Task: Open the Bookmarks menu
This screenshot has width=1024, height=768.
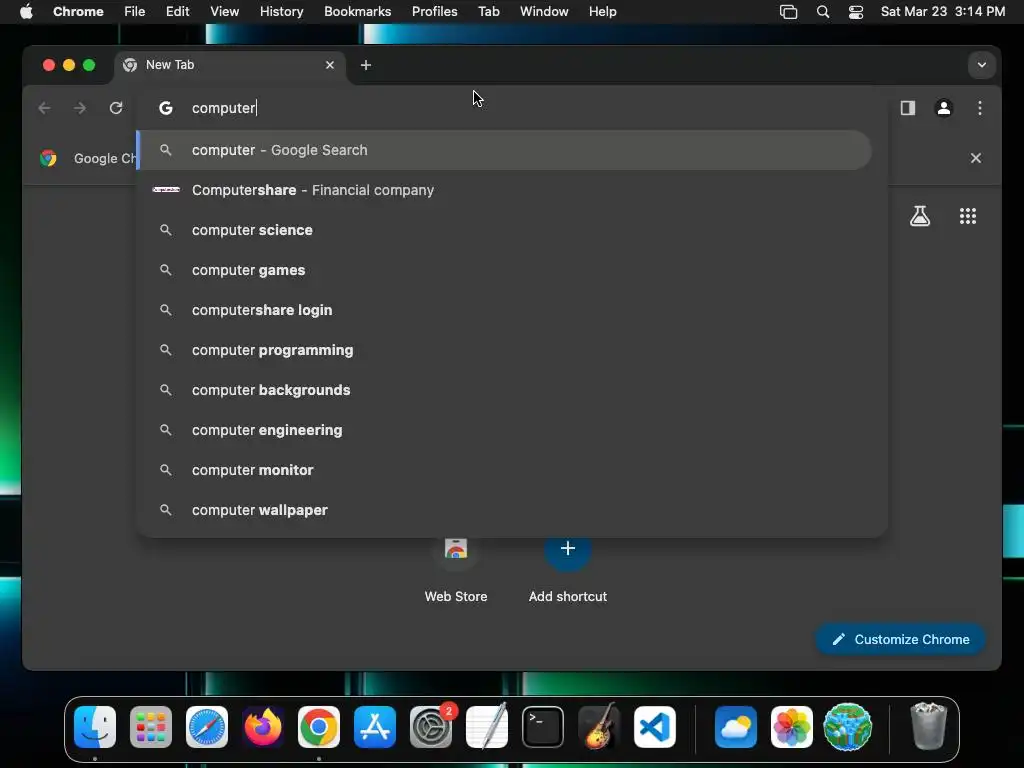Action: 358,11
